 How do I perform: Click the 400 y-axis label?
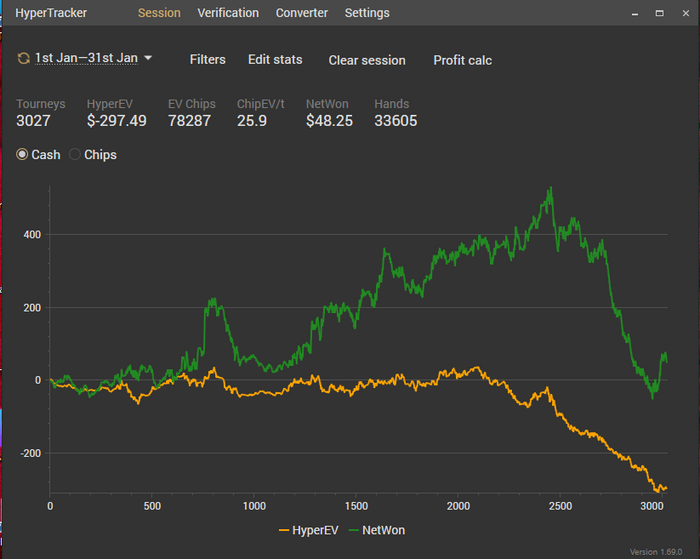point(32,235)
